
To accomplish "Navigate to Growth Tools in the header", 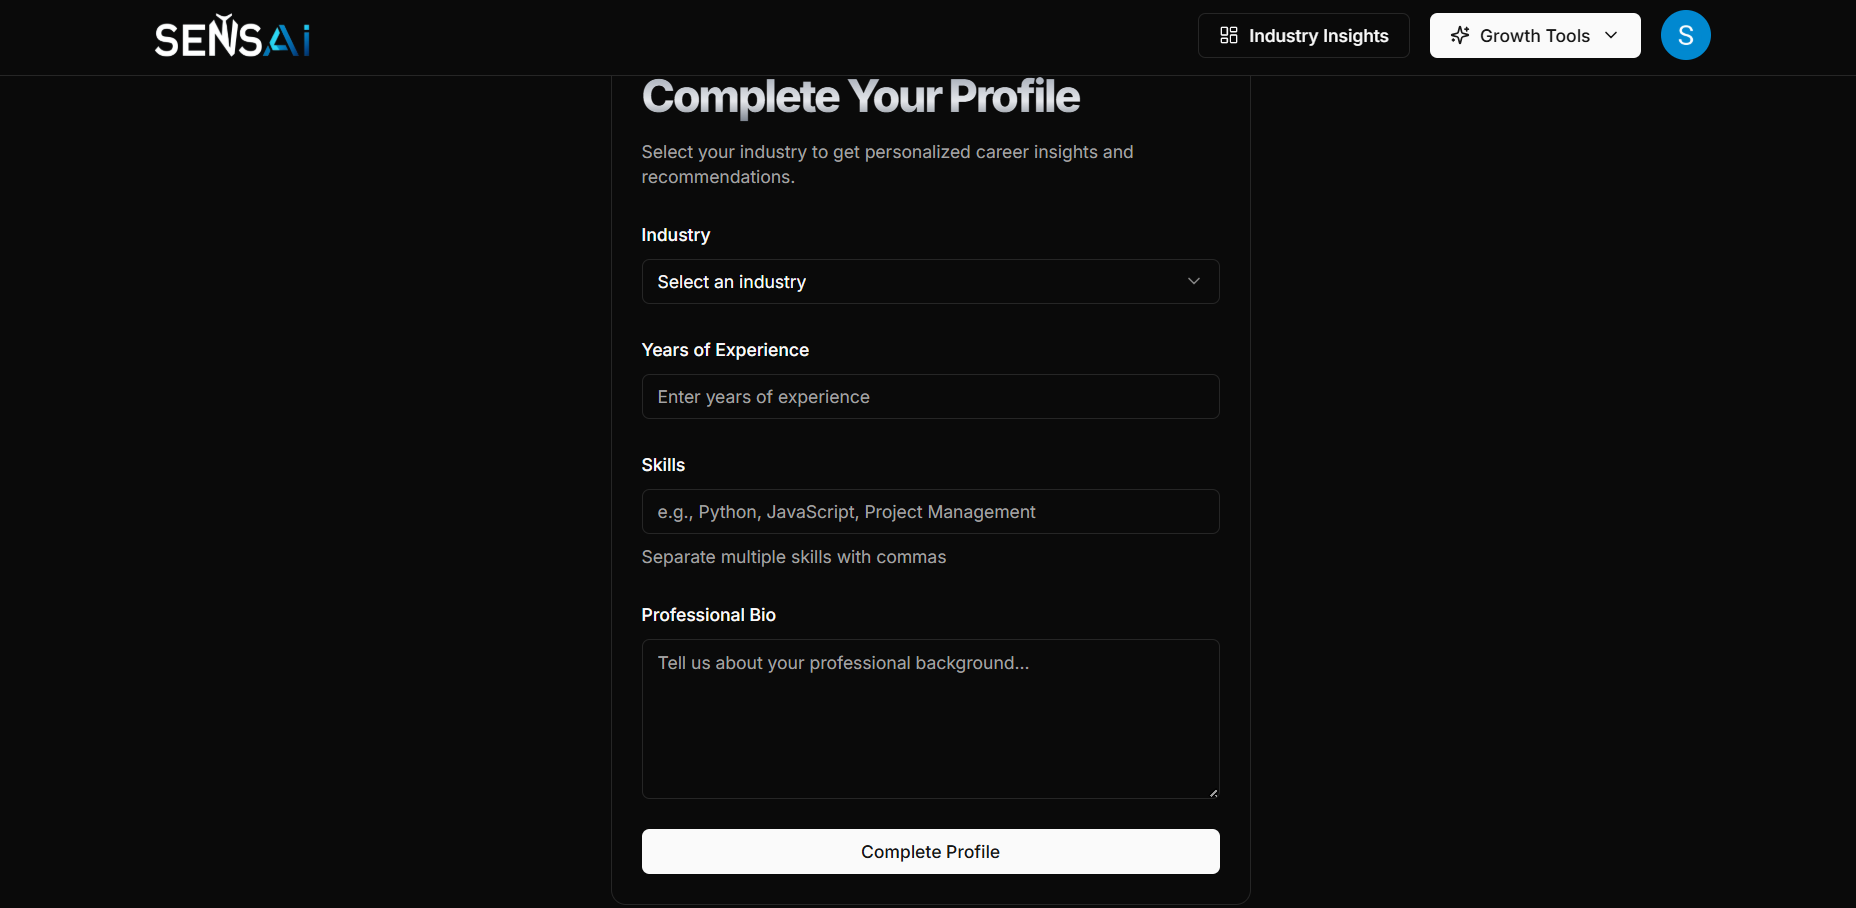I will pos(1534,35).
